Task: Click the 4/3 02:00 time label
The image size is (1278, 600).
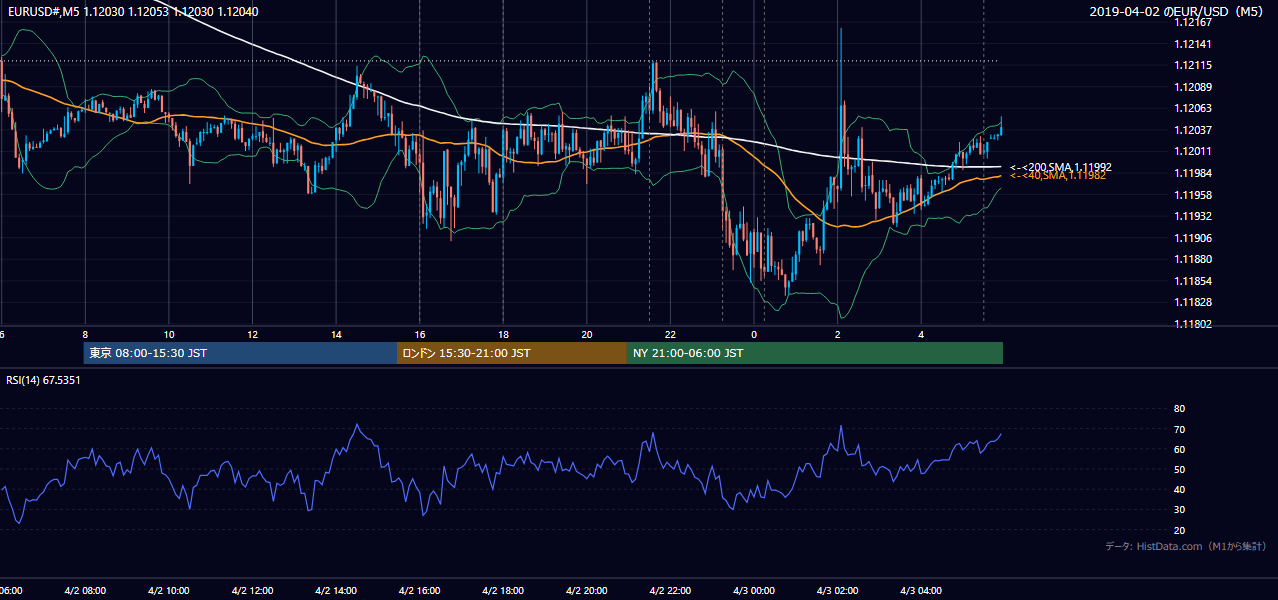Action: click(x=837, y=590)
